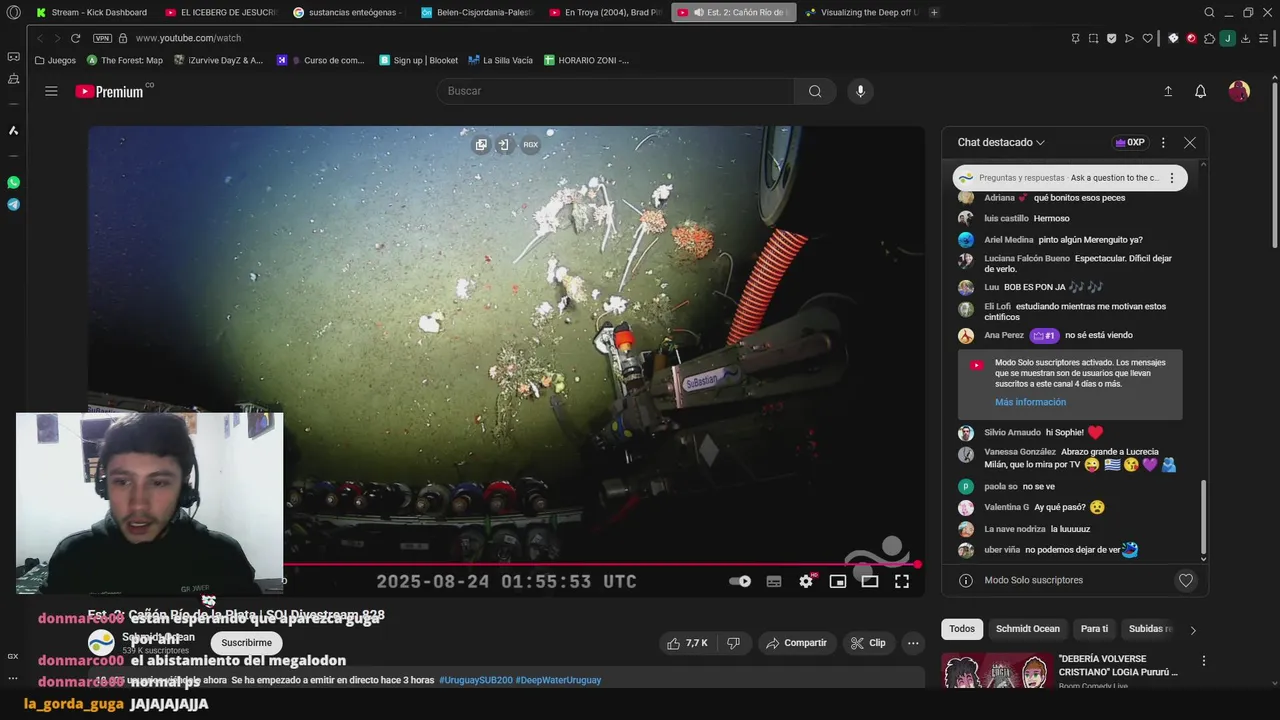Click Suscribirme to subscribe
The height and width of the screenshot is (720, 1280).
[x=246, y=643]
